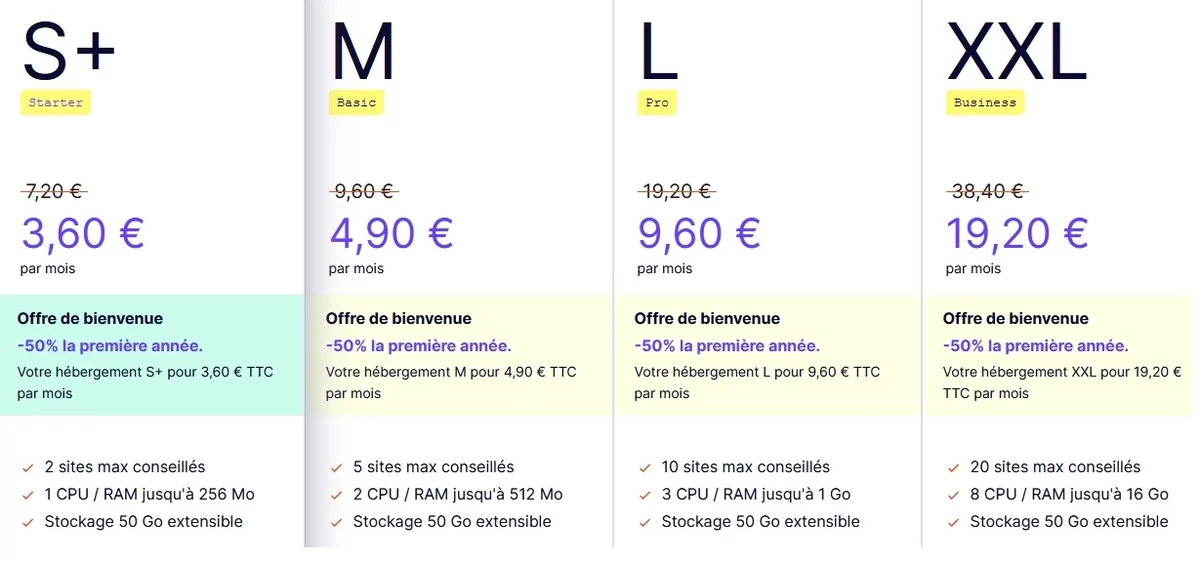The image size is (1200, 562).
Task: Click the checkmark beside 5 sites max conseillés
Action: 335,467
